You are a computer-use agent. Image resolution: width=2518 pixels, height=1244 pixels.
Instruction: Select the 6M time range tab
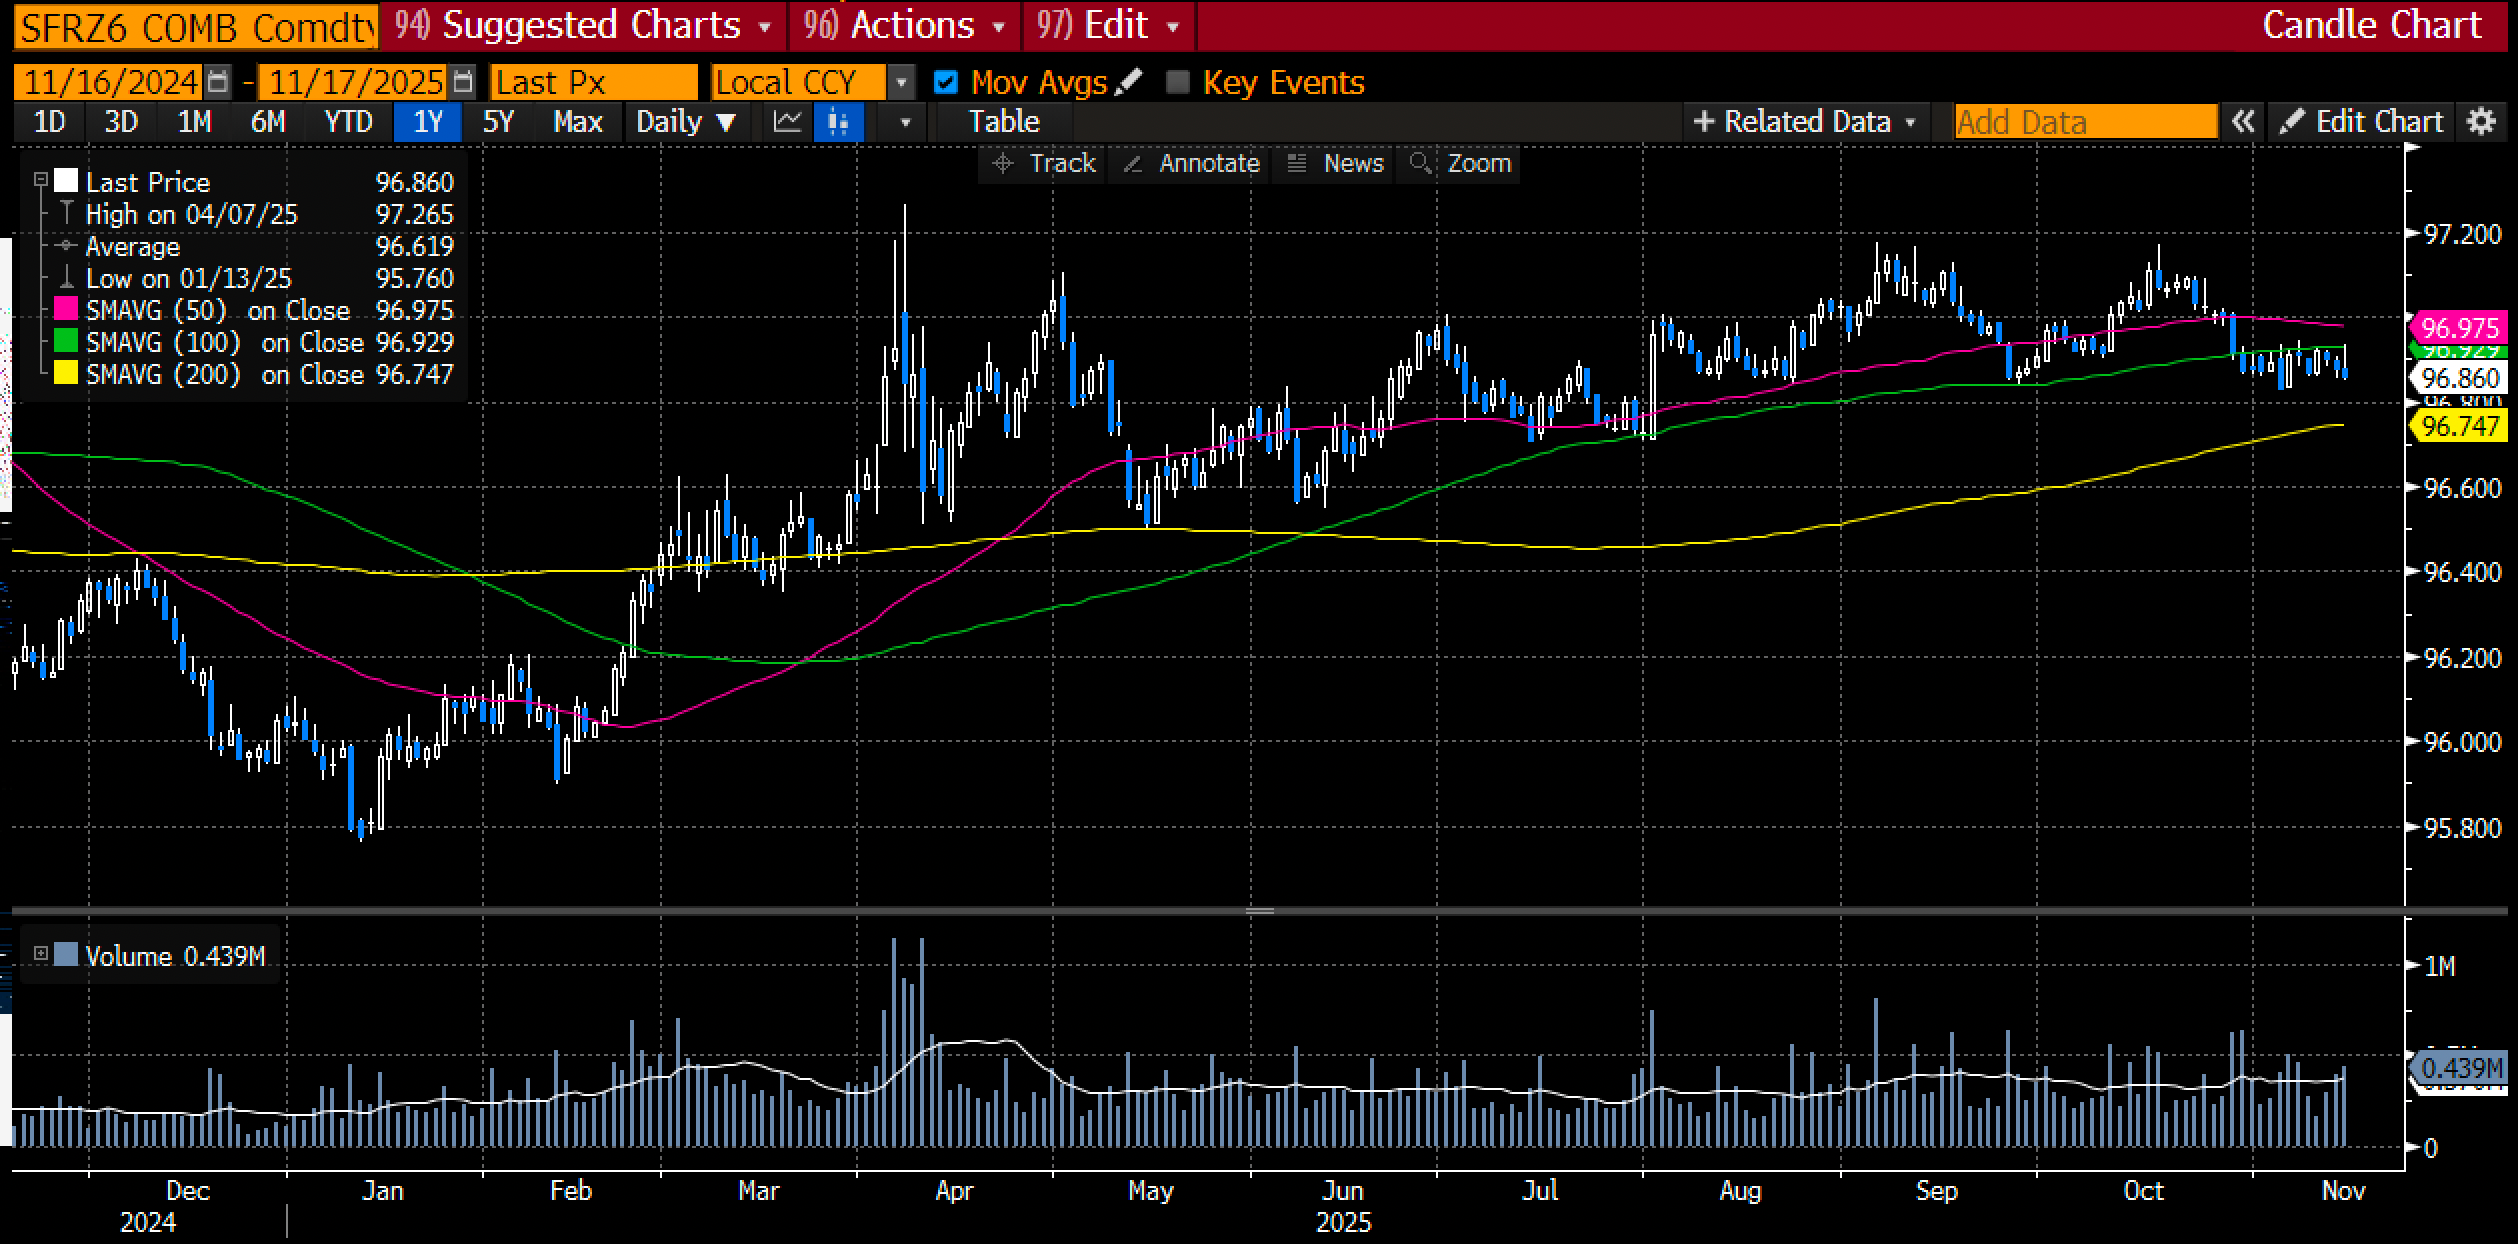click(x=267, y=122)
